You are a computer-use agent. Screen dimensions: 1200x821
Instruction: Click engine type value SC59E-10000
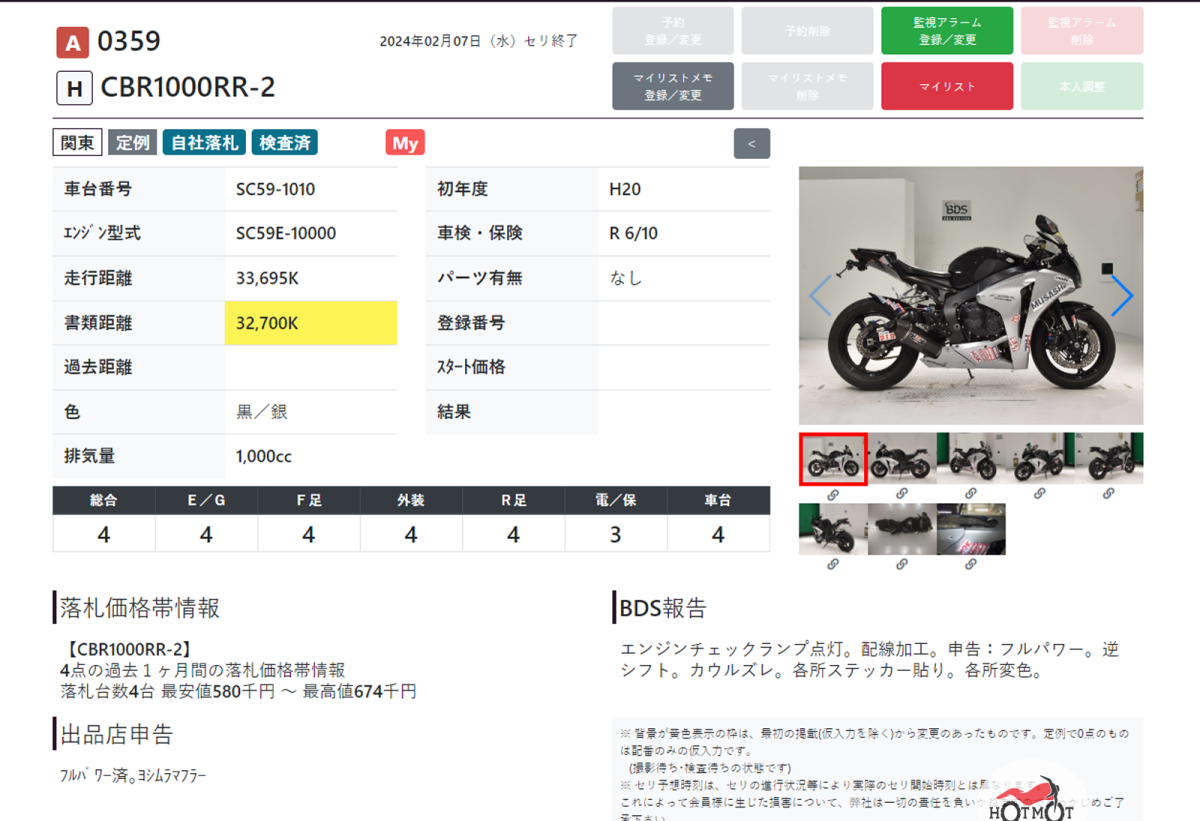(286, 233)
